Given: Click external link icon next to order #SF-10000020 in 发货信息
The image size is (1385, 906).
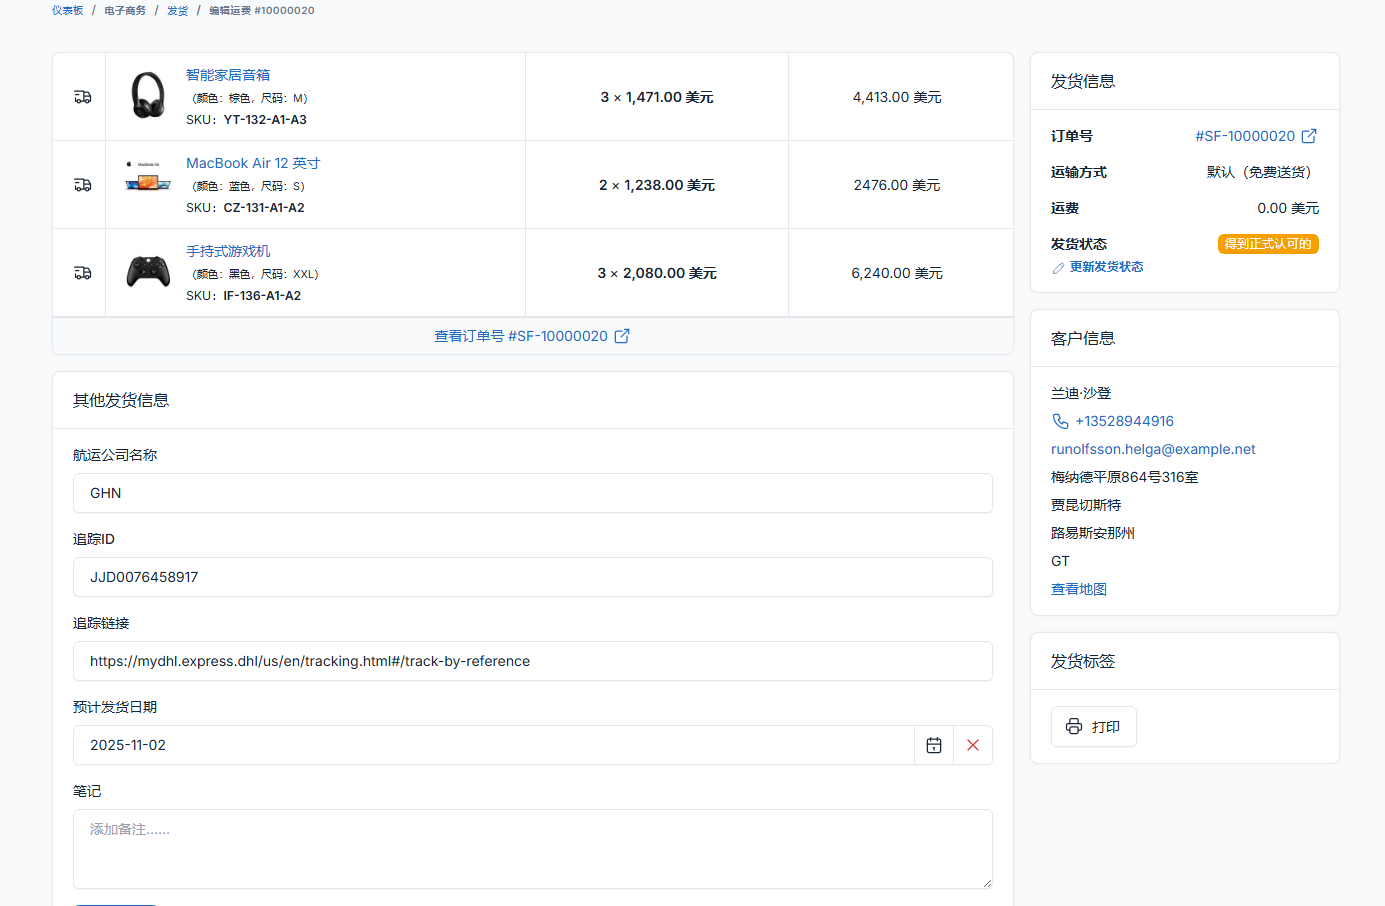Looking at the screenshot, I should pos(1309,136).
